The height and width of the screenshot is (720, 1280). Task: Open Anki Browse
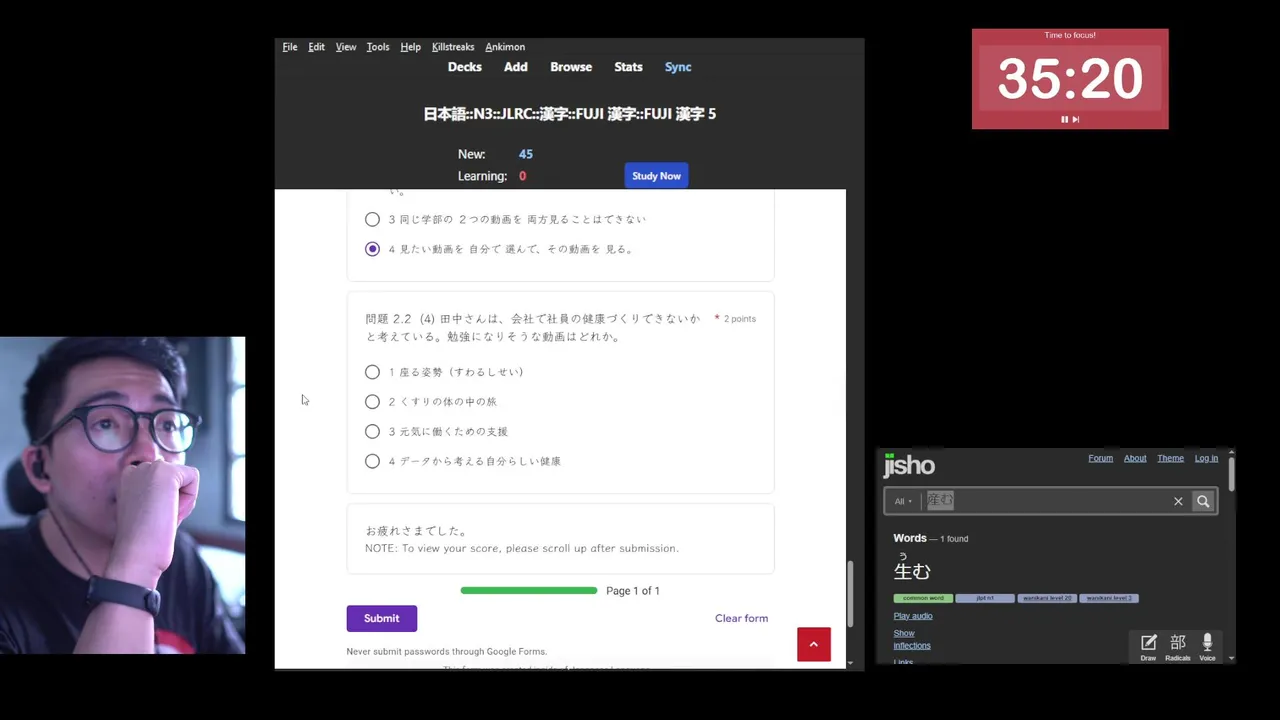(571, 67)
